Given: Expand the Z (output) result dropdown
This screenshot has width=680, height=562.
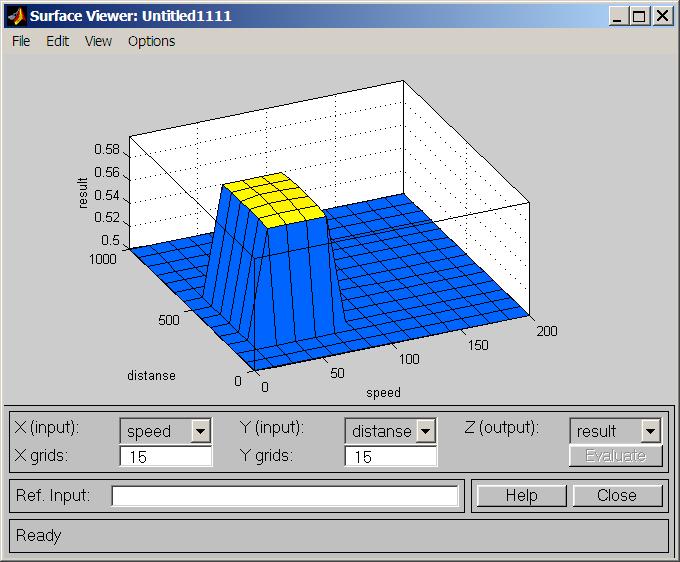Looking at the screenshot, I should coord(651,431).
